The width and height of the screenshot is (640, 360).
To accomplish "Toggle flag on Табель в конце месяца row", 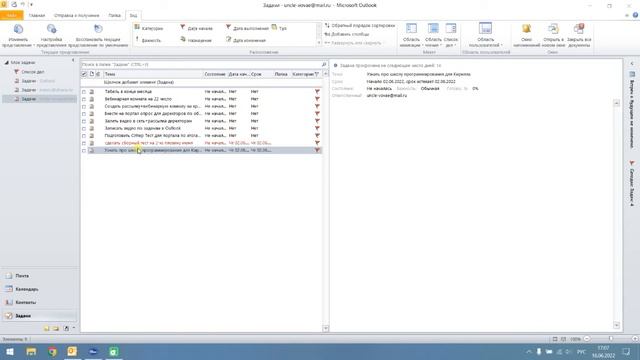I will click(x=317, y=92).
